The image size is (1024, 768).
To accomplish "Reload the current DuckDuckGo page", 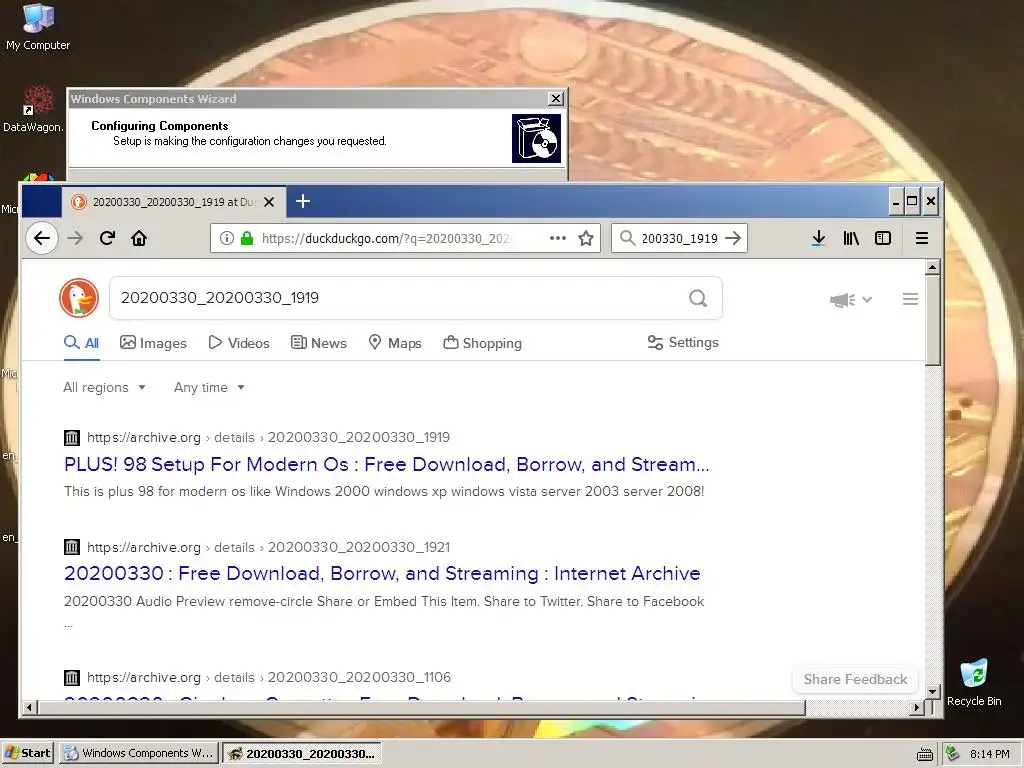I will [x=107, y=238].
